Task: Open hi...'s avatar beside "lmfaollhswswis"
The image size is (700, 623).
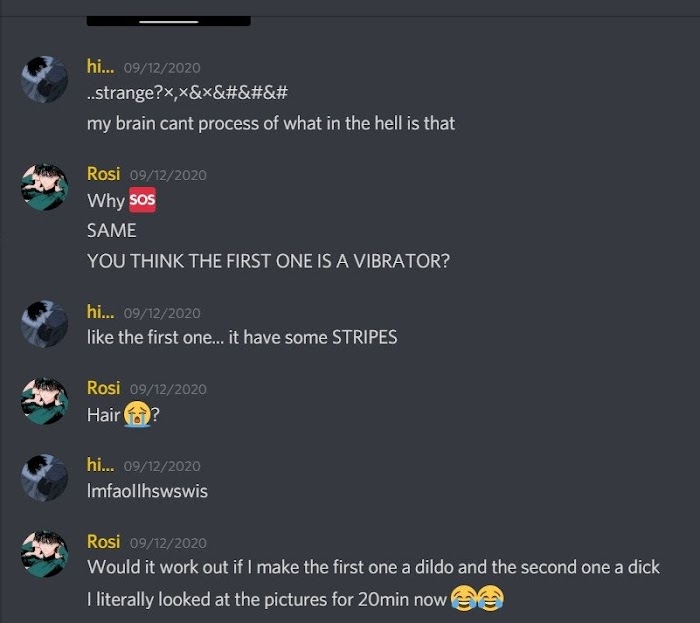Action: pyautogui.click(x=45, y=478)
